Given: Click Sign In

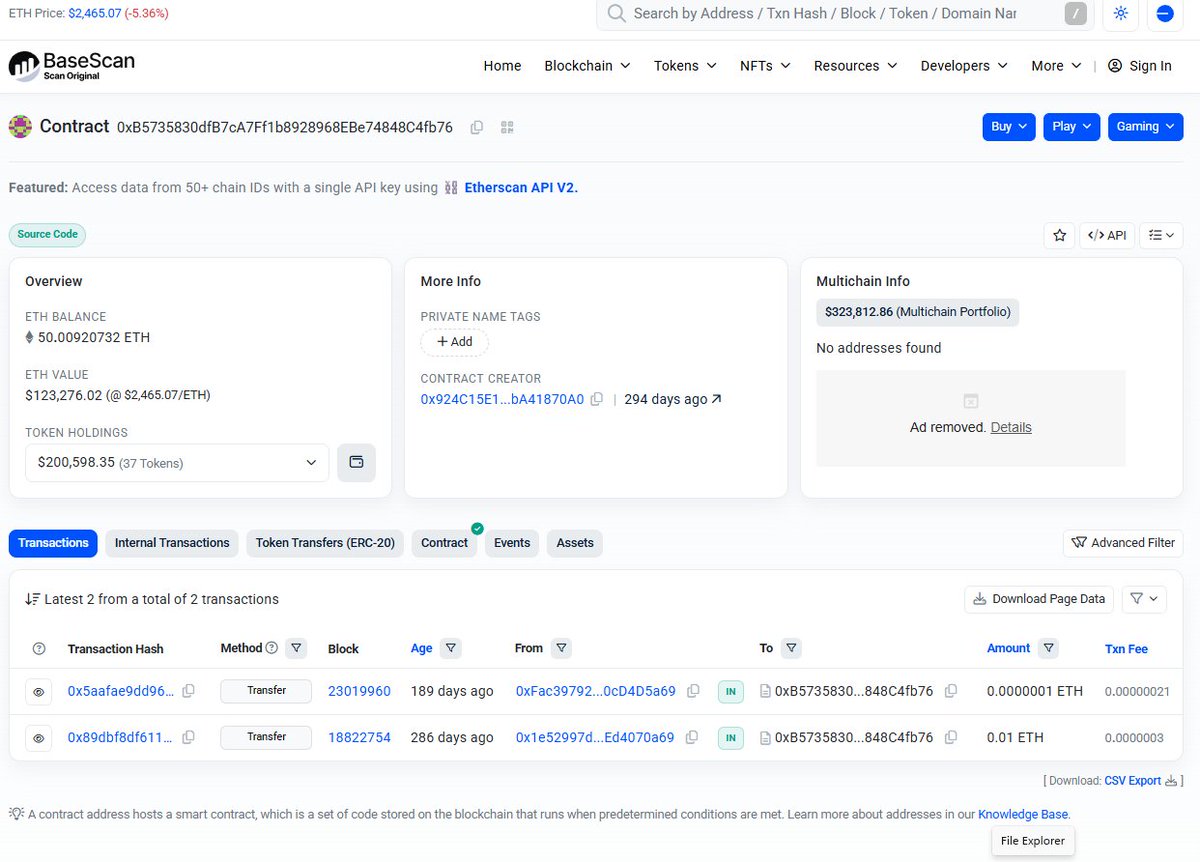Looking at the screenshot, I should 1140,66.
